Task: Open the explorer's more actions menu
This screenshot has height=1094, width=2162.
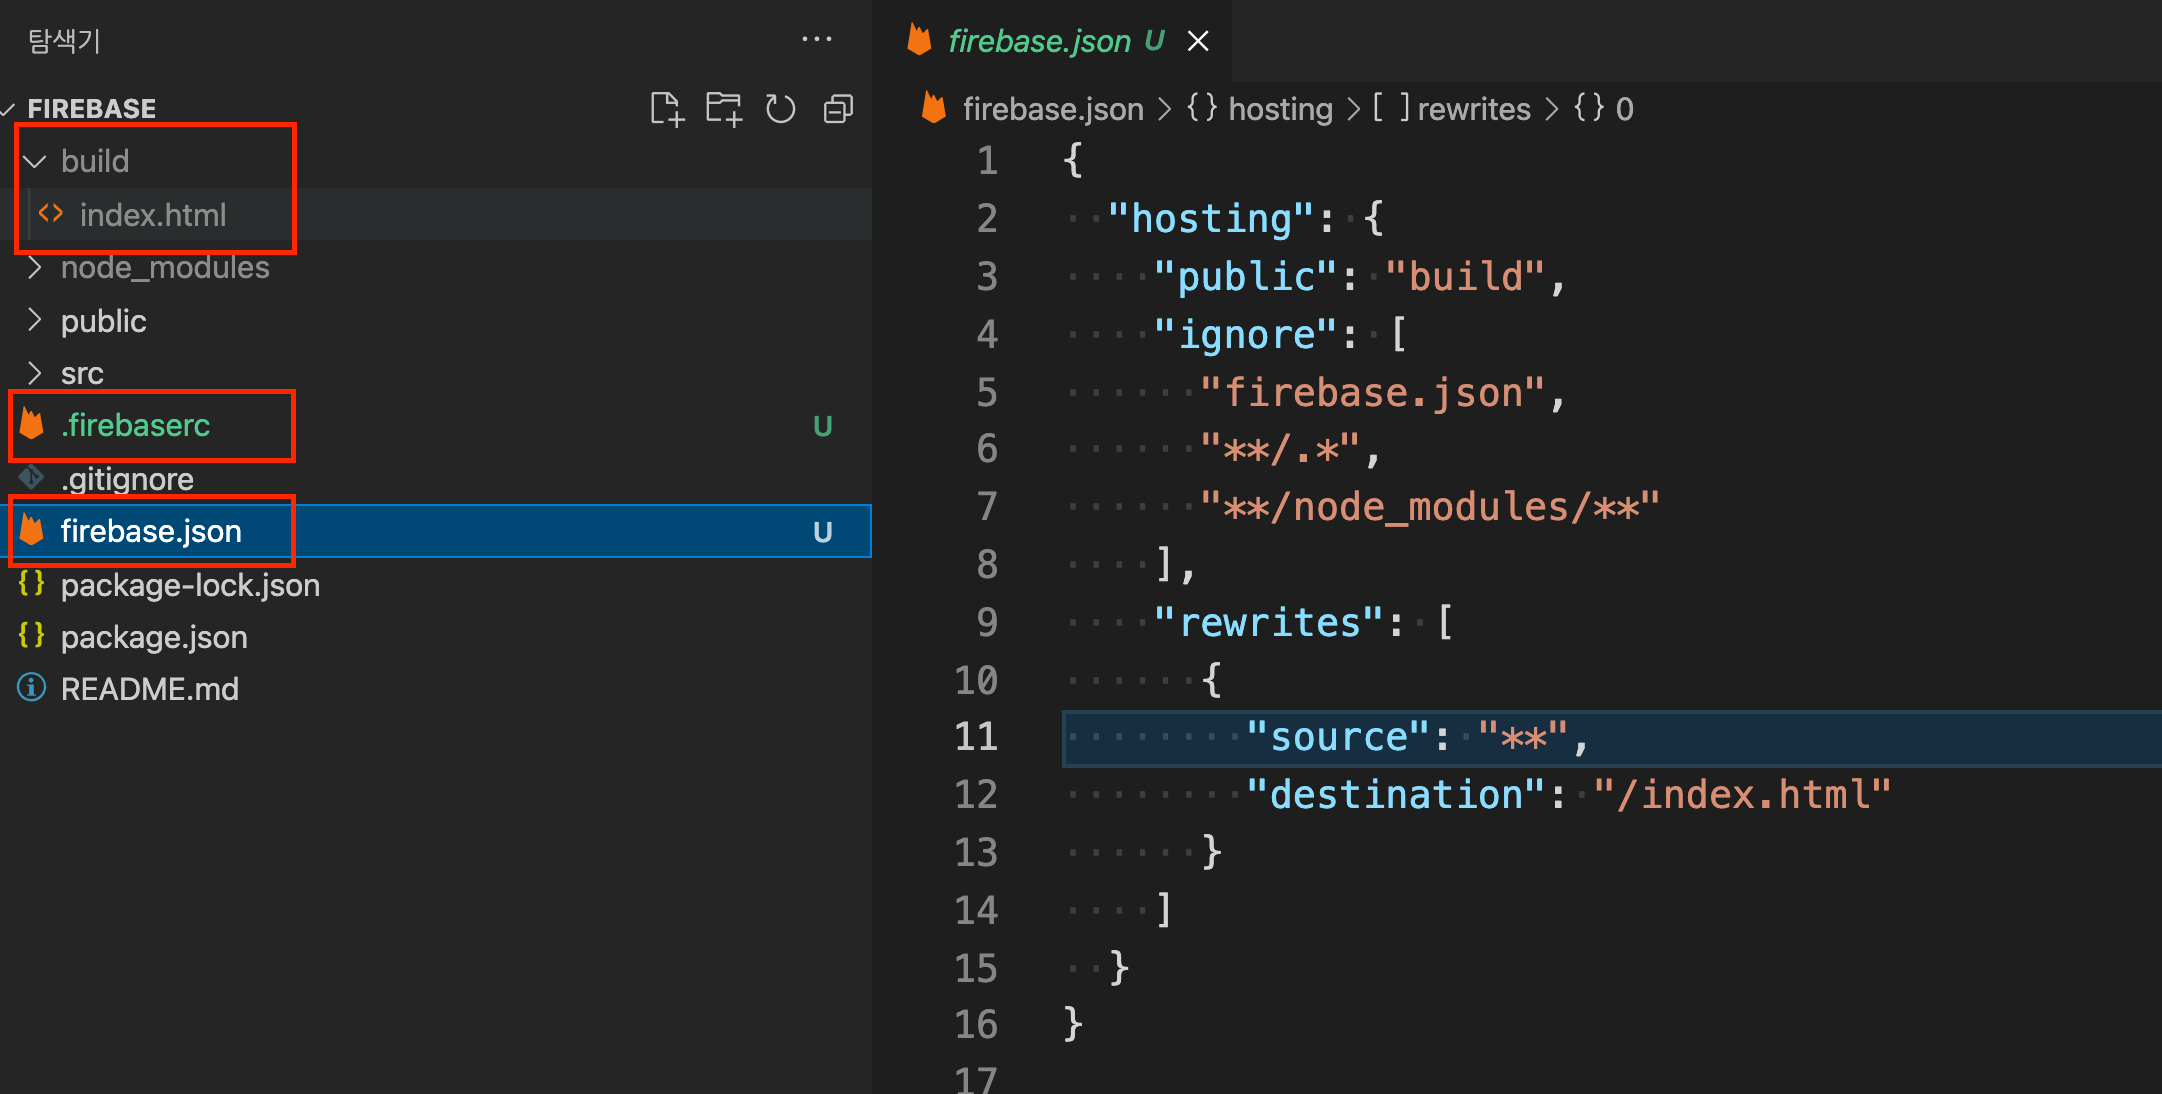Action: [818, 39]
